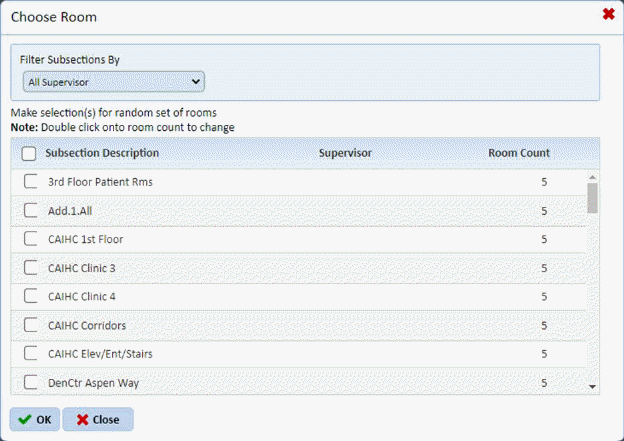Mark the CAIHC Corridors checkbox
624x441 pixels.
click(31, 325)
